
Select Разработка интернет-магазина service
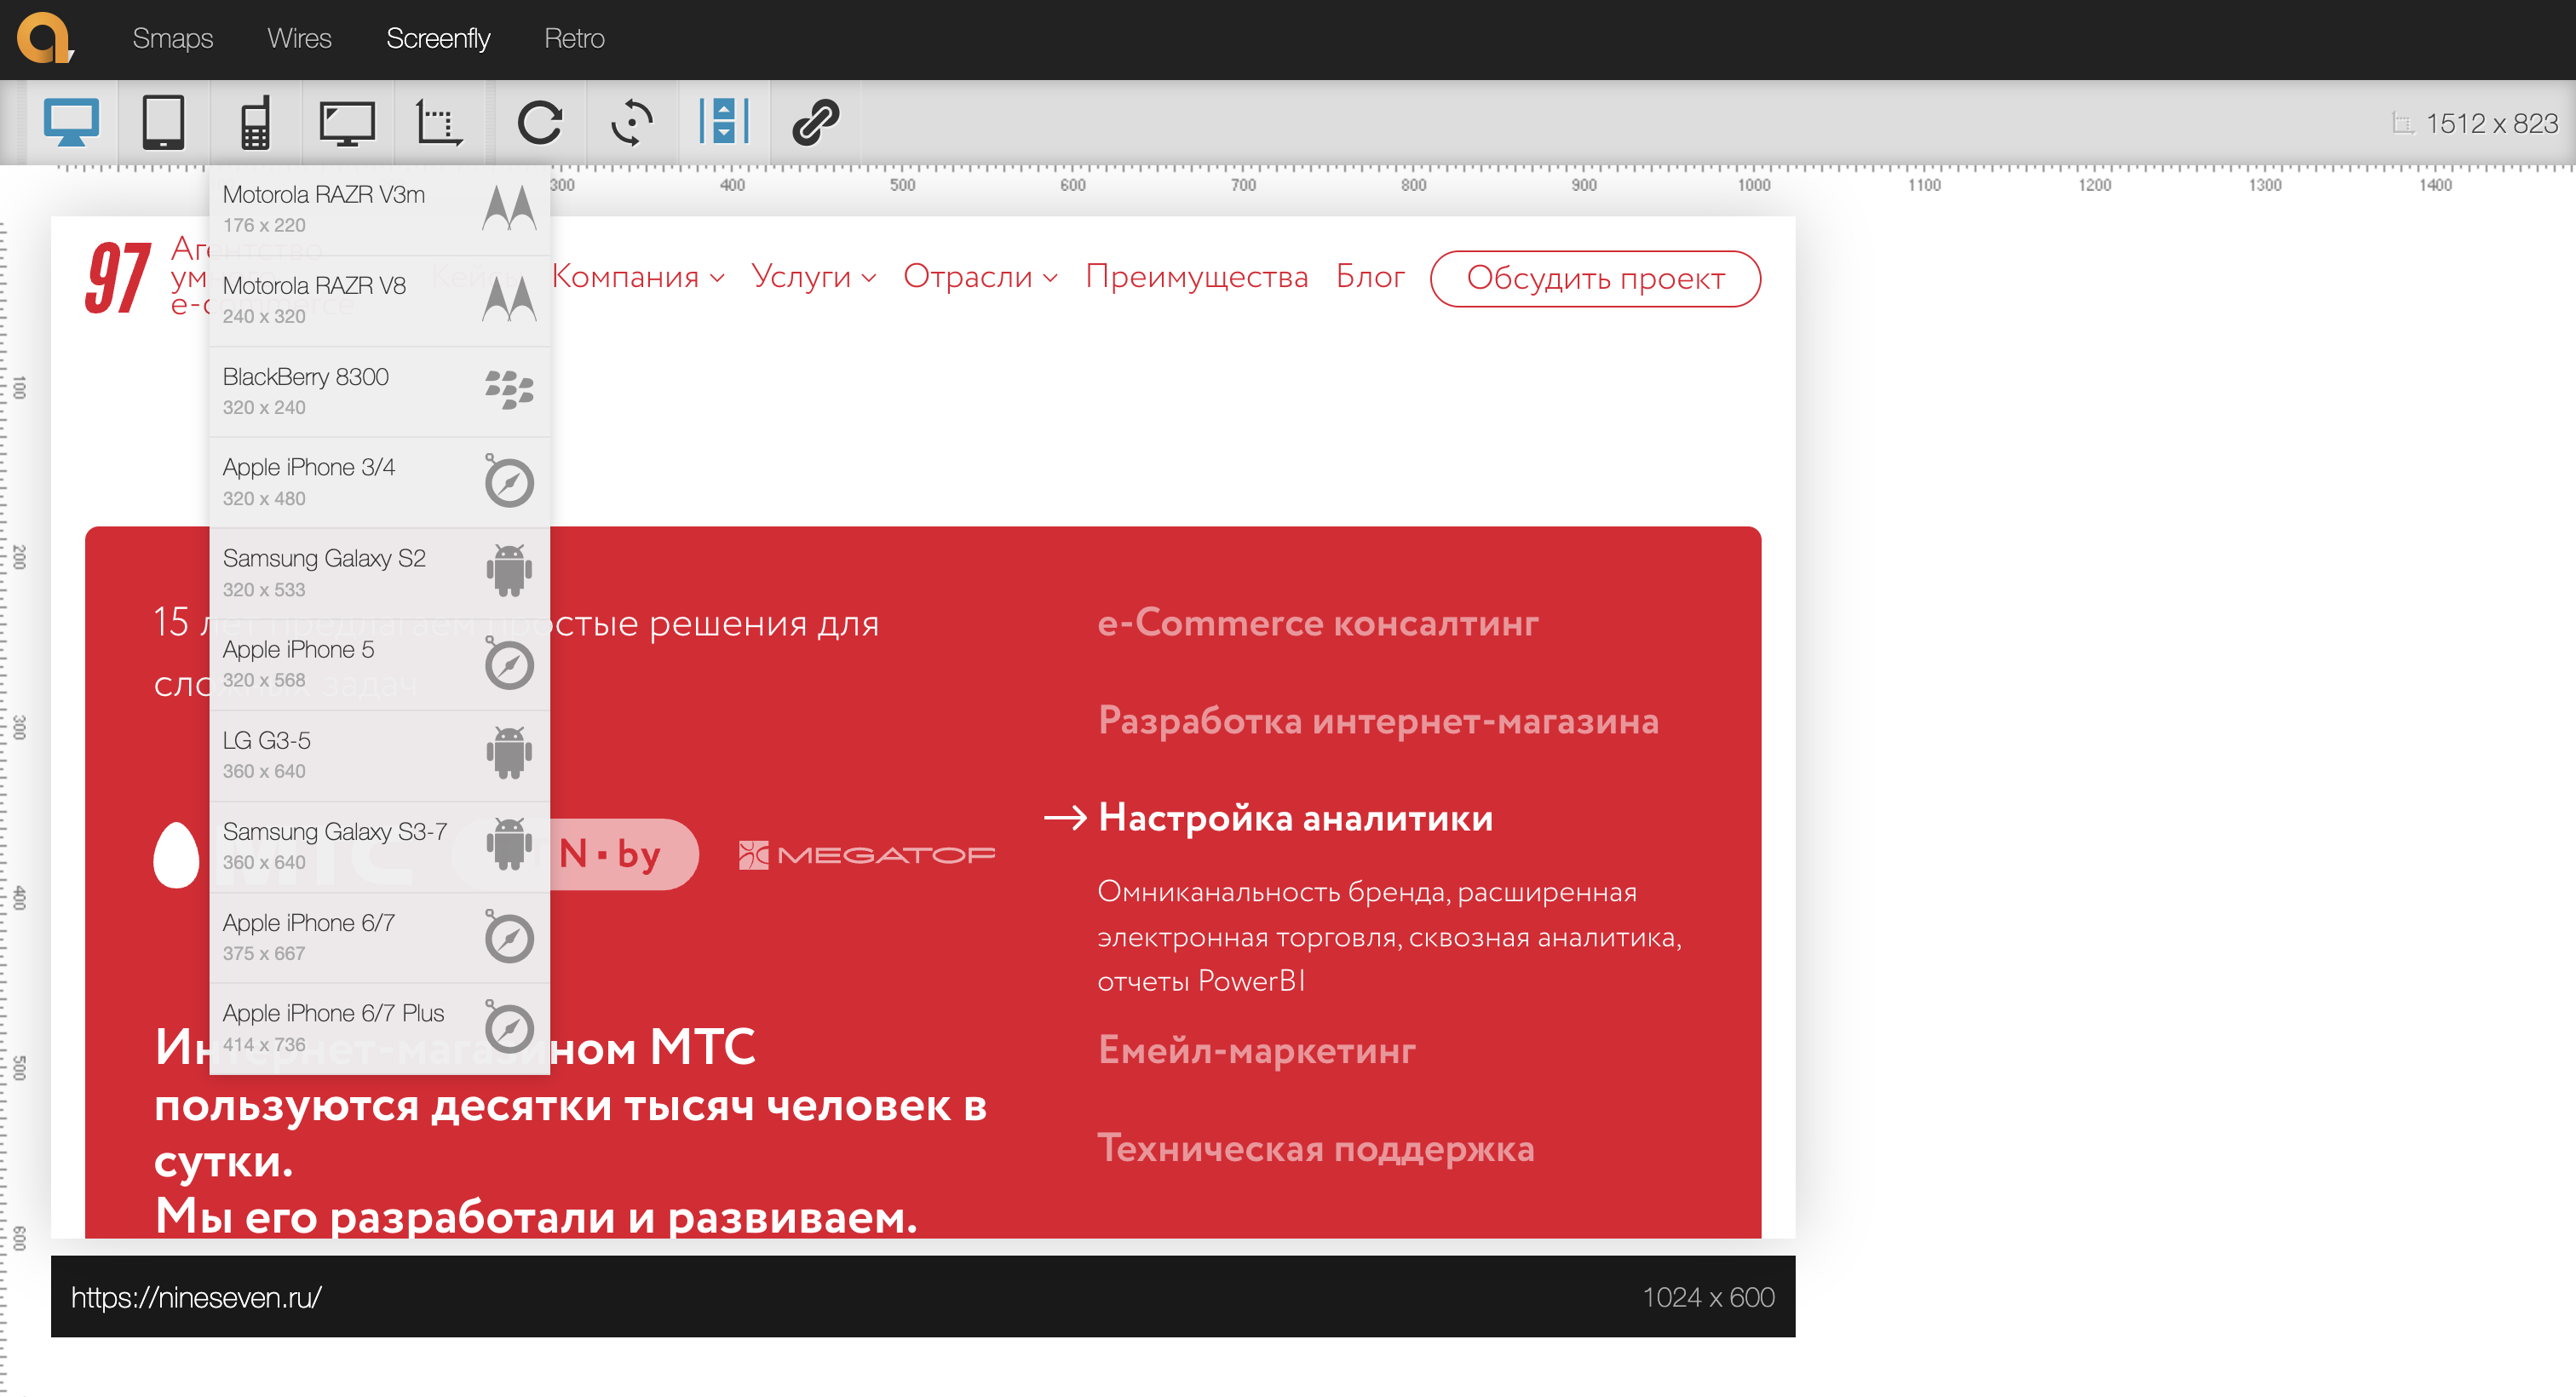click(1378, 721)
